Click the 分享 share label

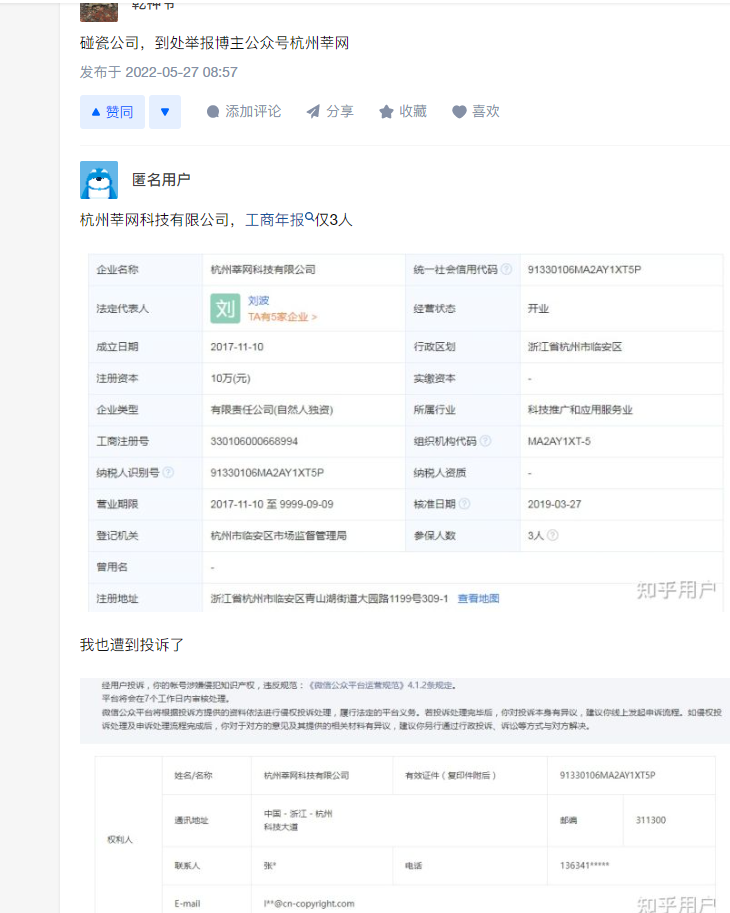340,111
